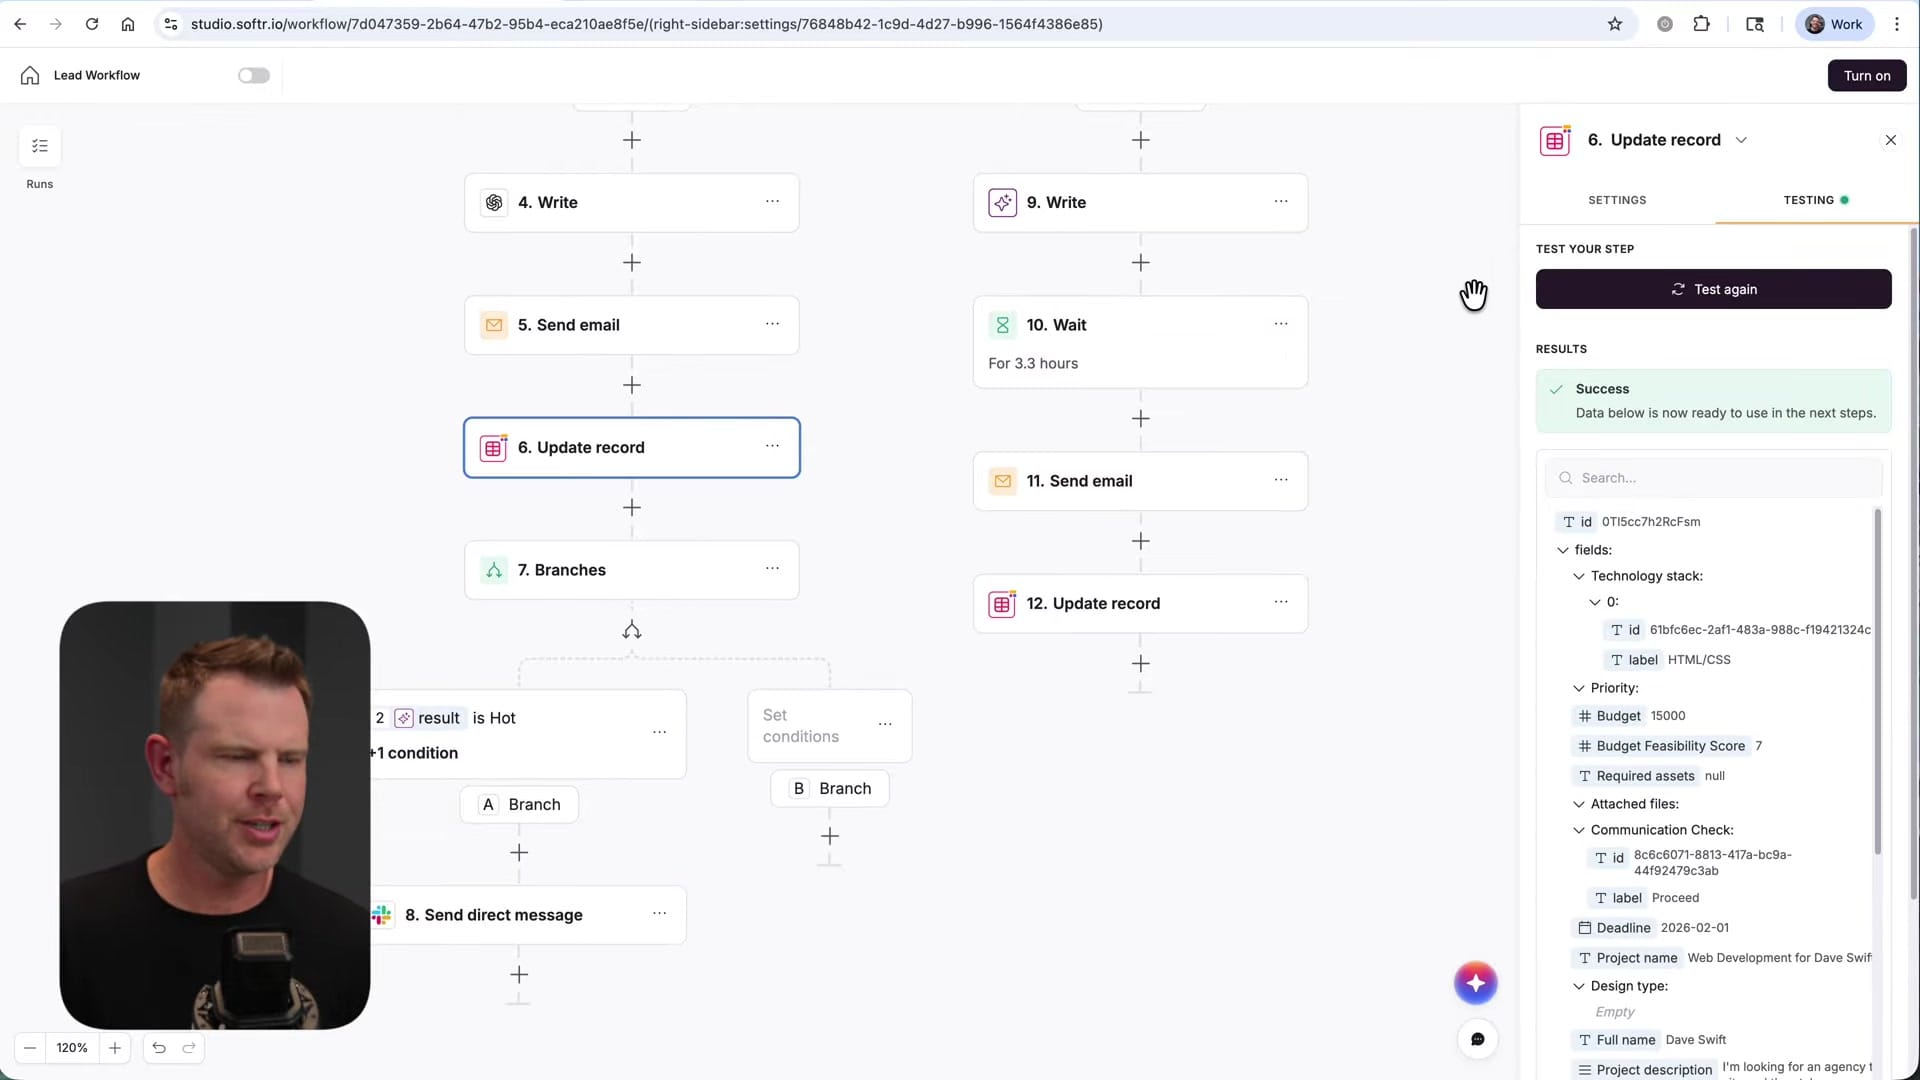Zoom in the workflow canvas
The width and height of the screenshot is (1920, 1080).
(115, 1048)
